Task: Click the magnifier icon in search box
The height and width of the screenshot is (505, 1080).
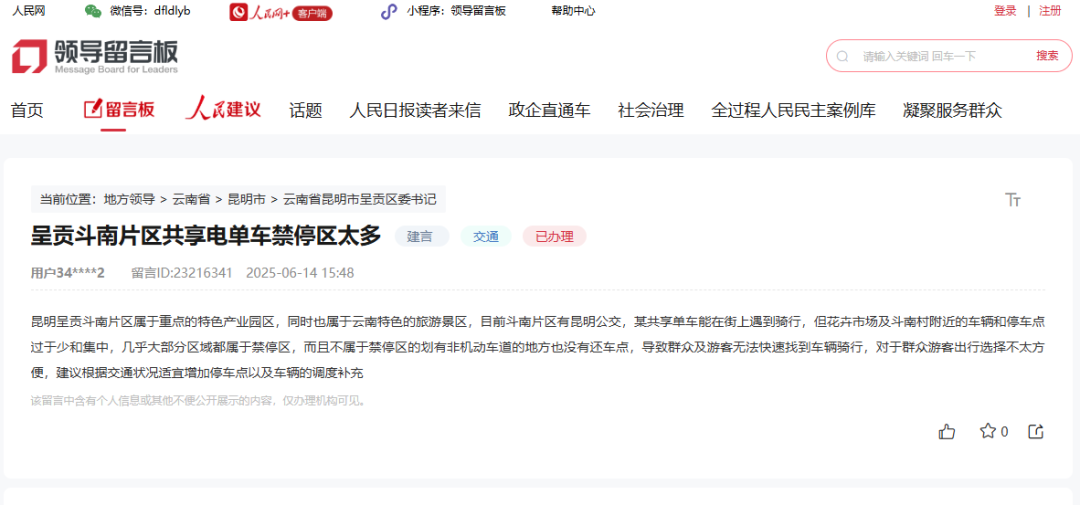Action: 843,56
